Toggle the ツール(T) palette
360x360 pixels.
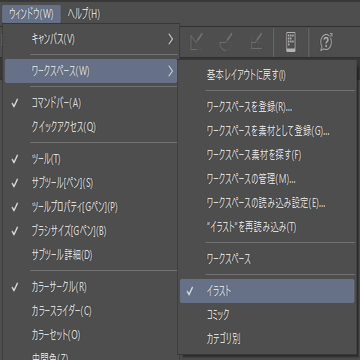pyautogui.click(x=91, y=160)
